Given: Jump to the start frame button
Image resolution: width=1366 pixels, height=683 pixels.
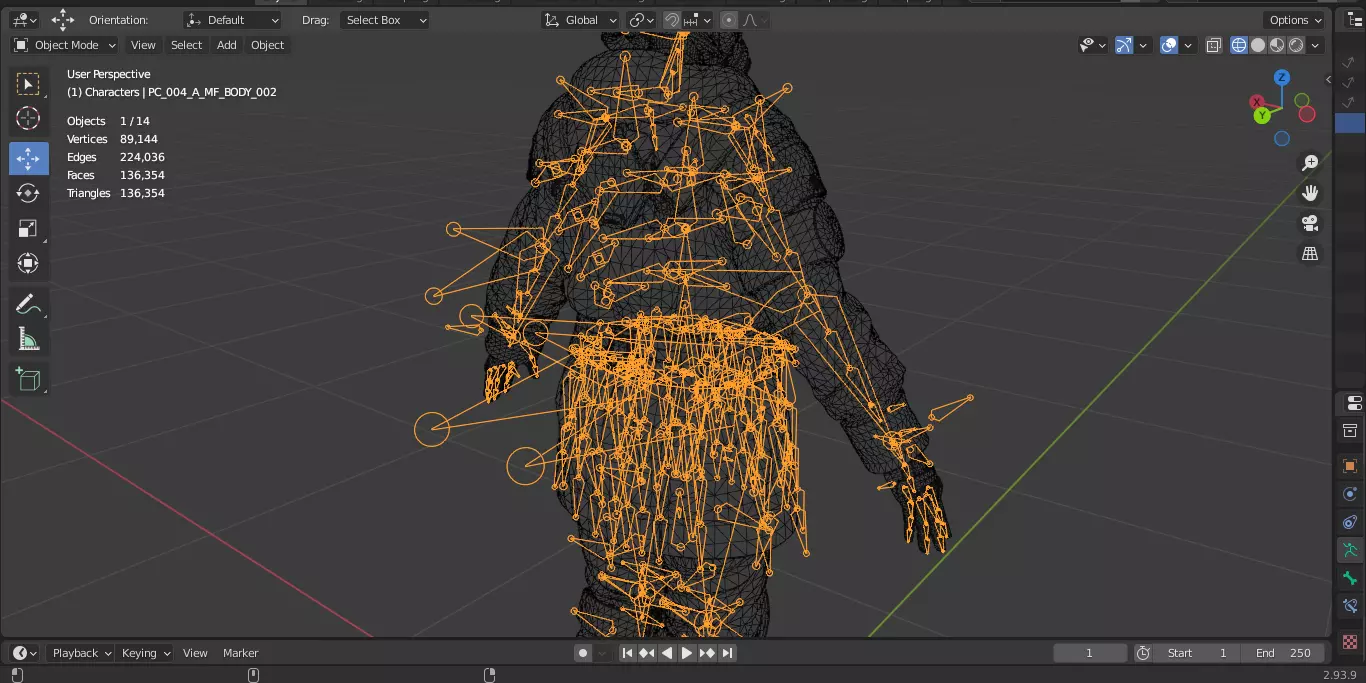Looking at the screenshot, I should coord(627,653).
